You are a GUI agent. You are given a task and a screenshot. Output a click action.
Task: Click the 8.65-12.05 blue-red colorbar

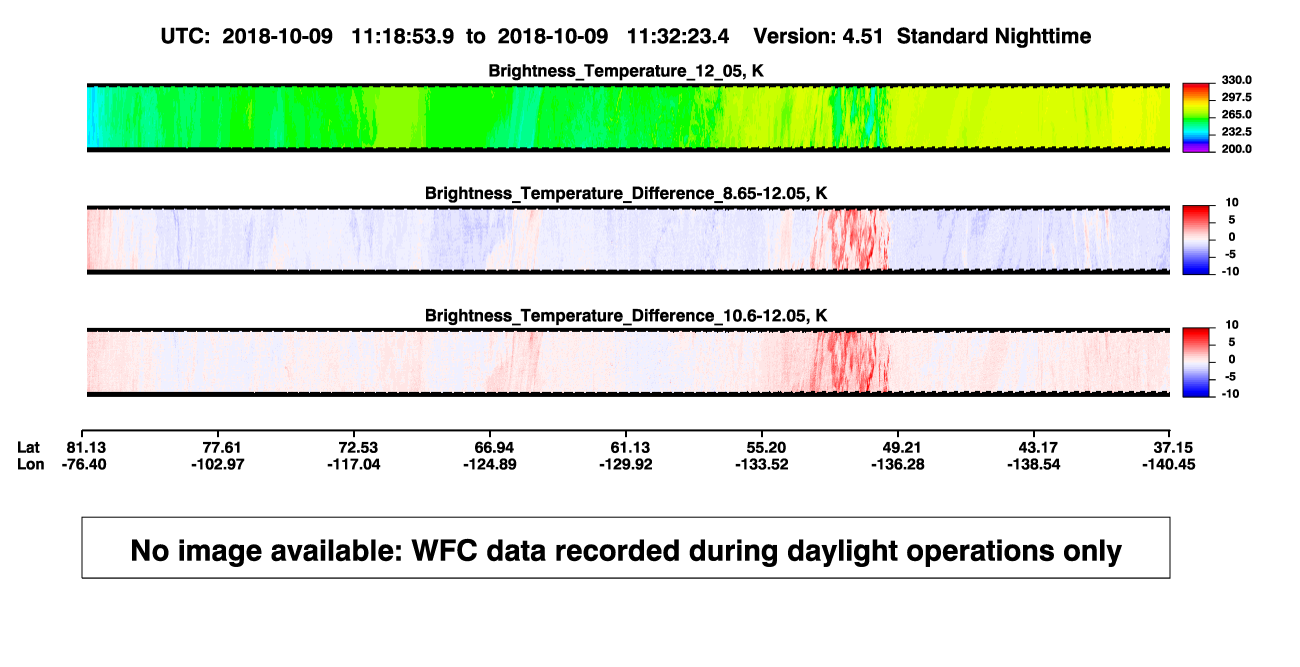click(x=1198, y=240)
